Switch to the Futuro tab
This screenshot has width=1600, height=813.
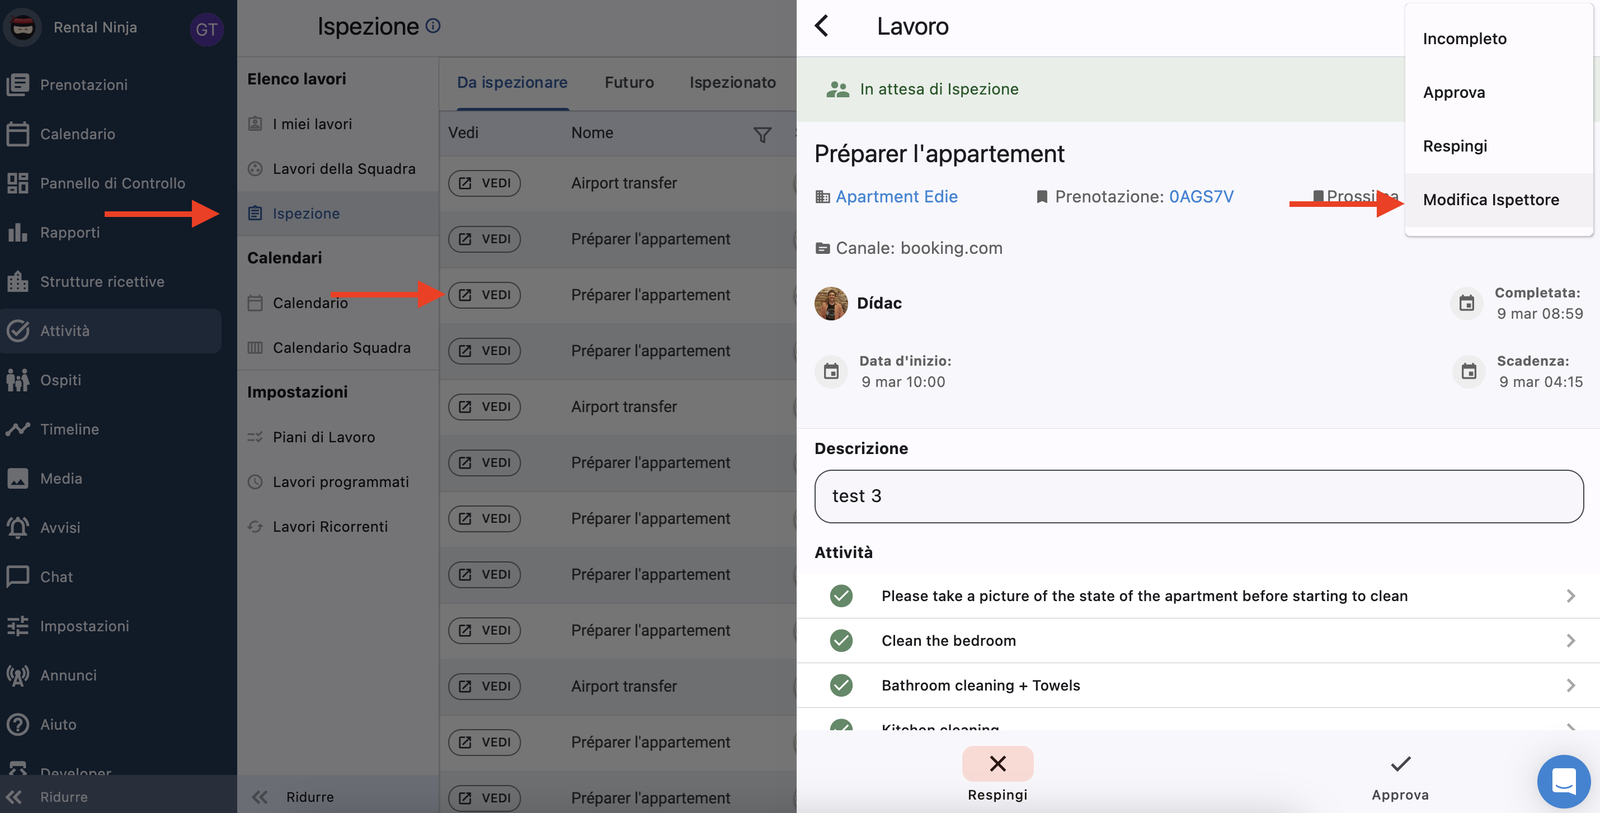[x=629, y=83]
